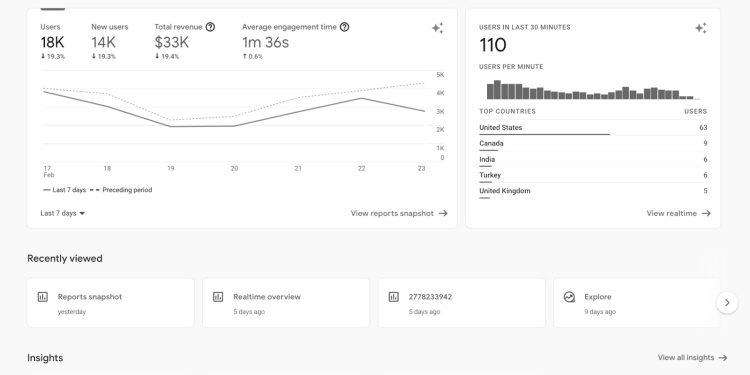Click the $33K revenue value

(172, 43)
